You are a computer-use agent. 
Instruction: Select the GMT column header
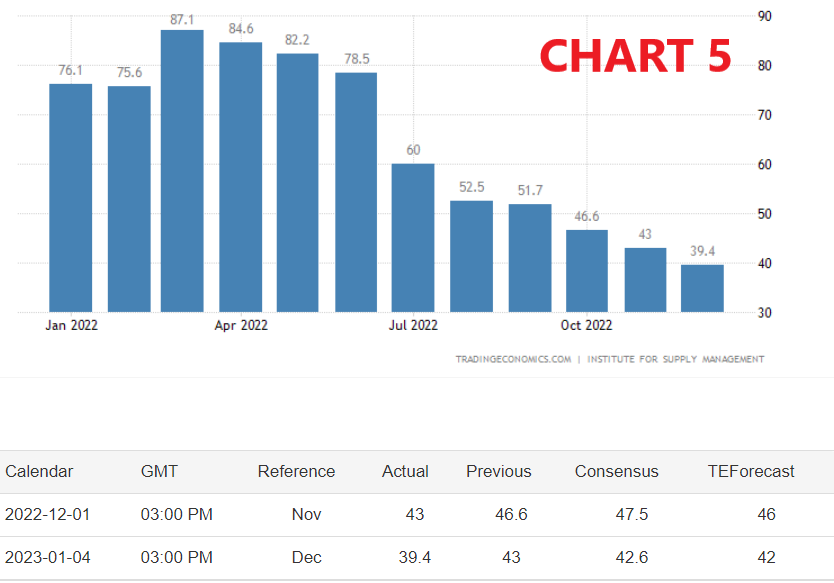pyautogui.click(x=159, y=471)
